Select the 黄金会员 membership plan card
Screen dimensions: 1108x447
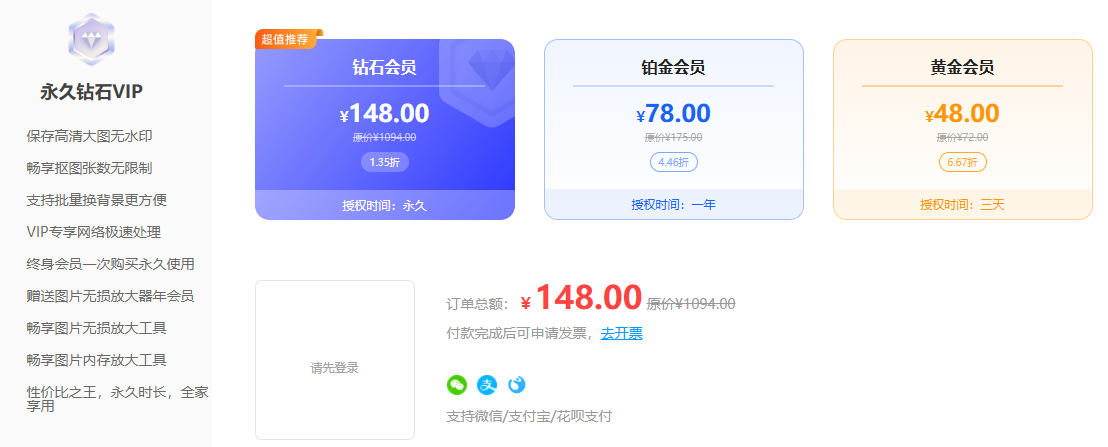coord(962,129)
